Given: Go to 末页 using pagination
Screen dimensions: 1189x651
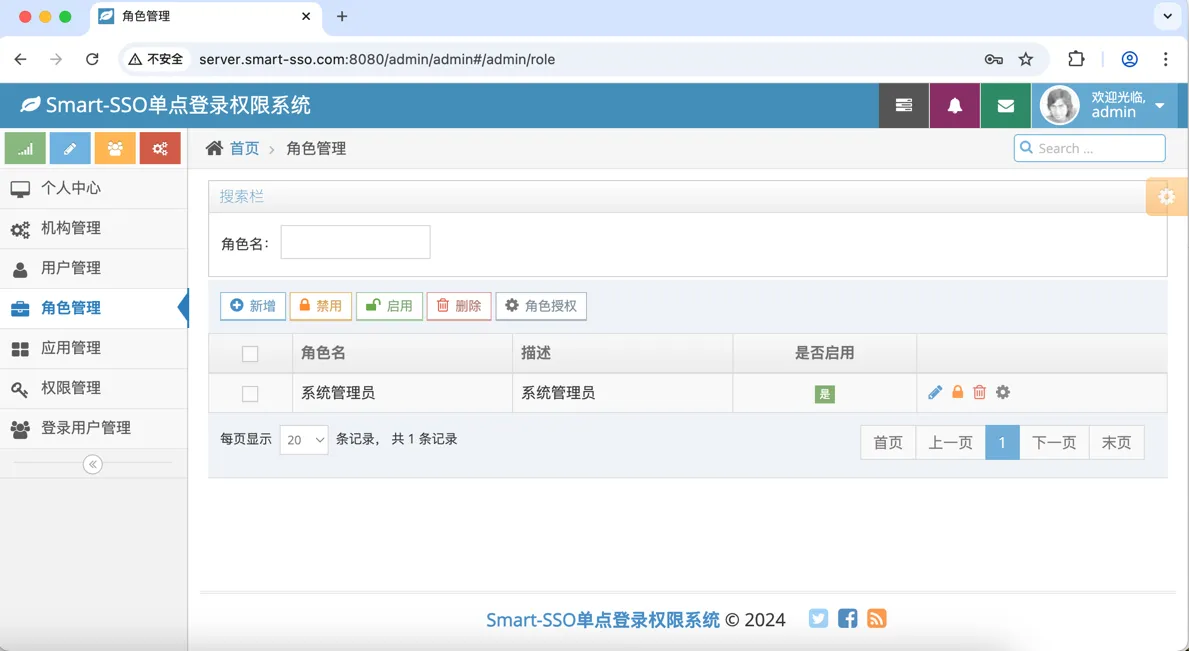Looking at the screenshot, I should tap(1116, 442).
